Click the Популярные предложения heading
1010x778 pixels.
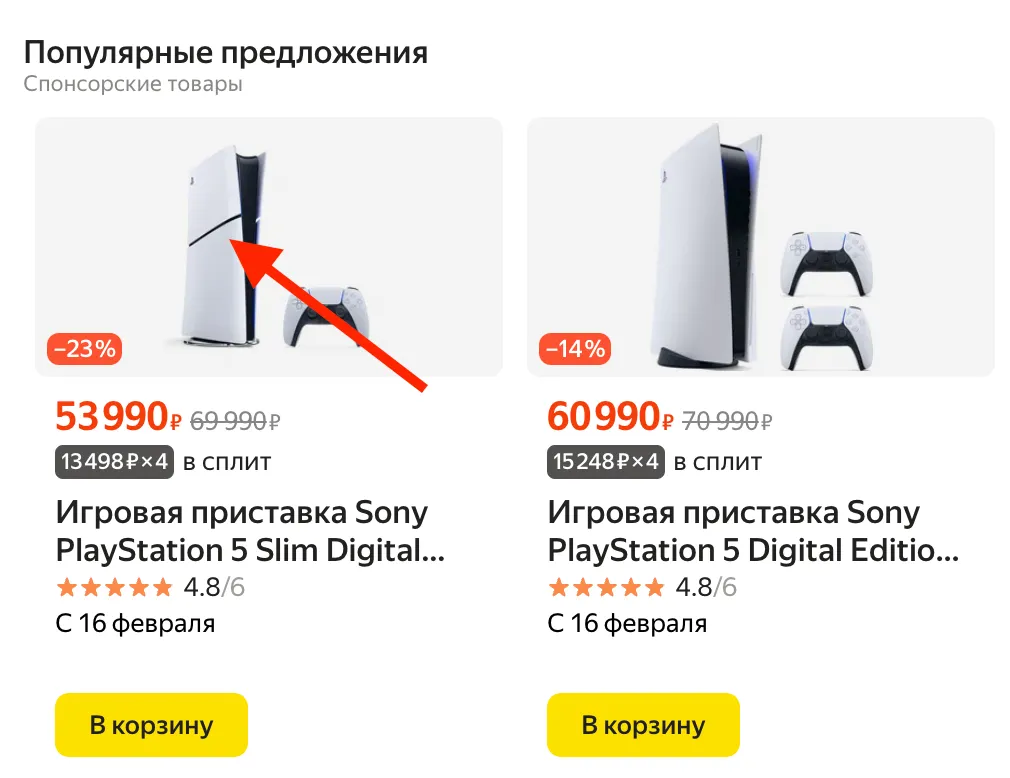tap(225, 53)
